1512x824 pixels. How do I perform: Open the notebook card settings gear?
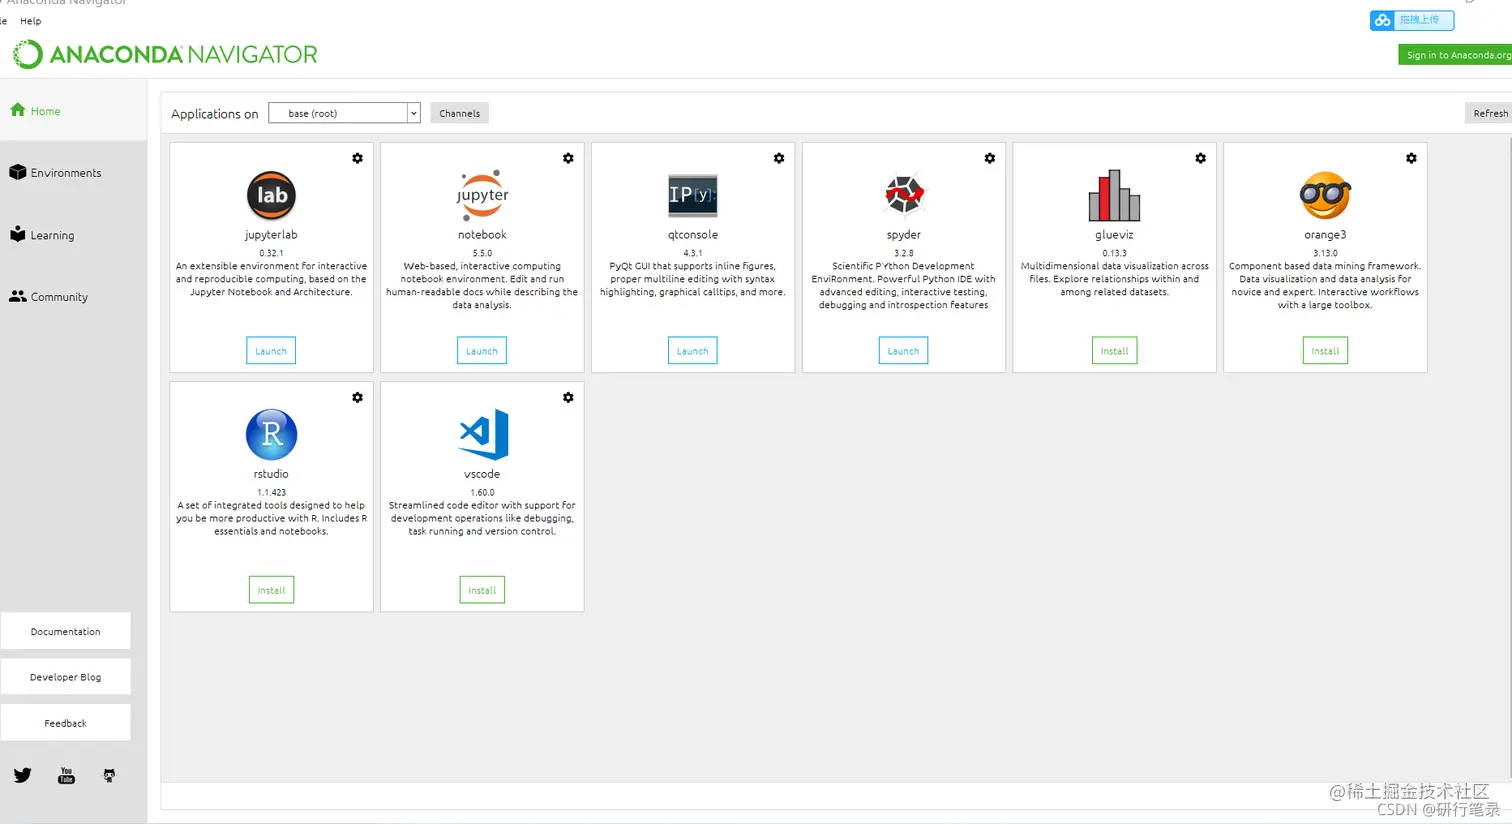click(568, 158)
